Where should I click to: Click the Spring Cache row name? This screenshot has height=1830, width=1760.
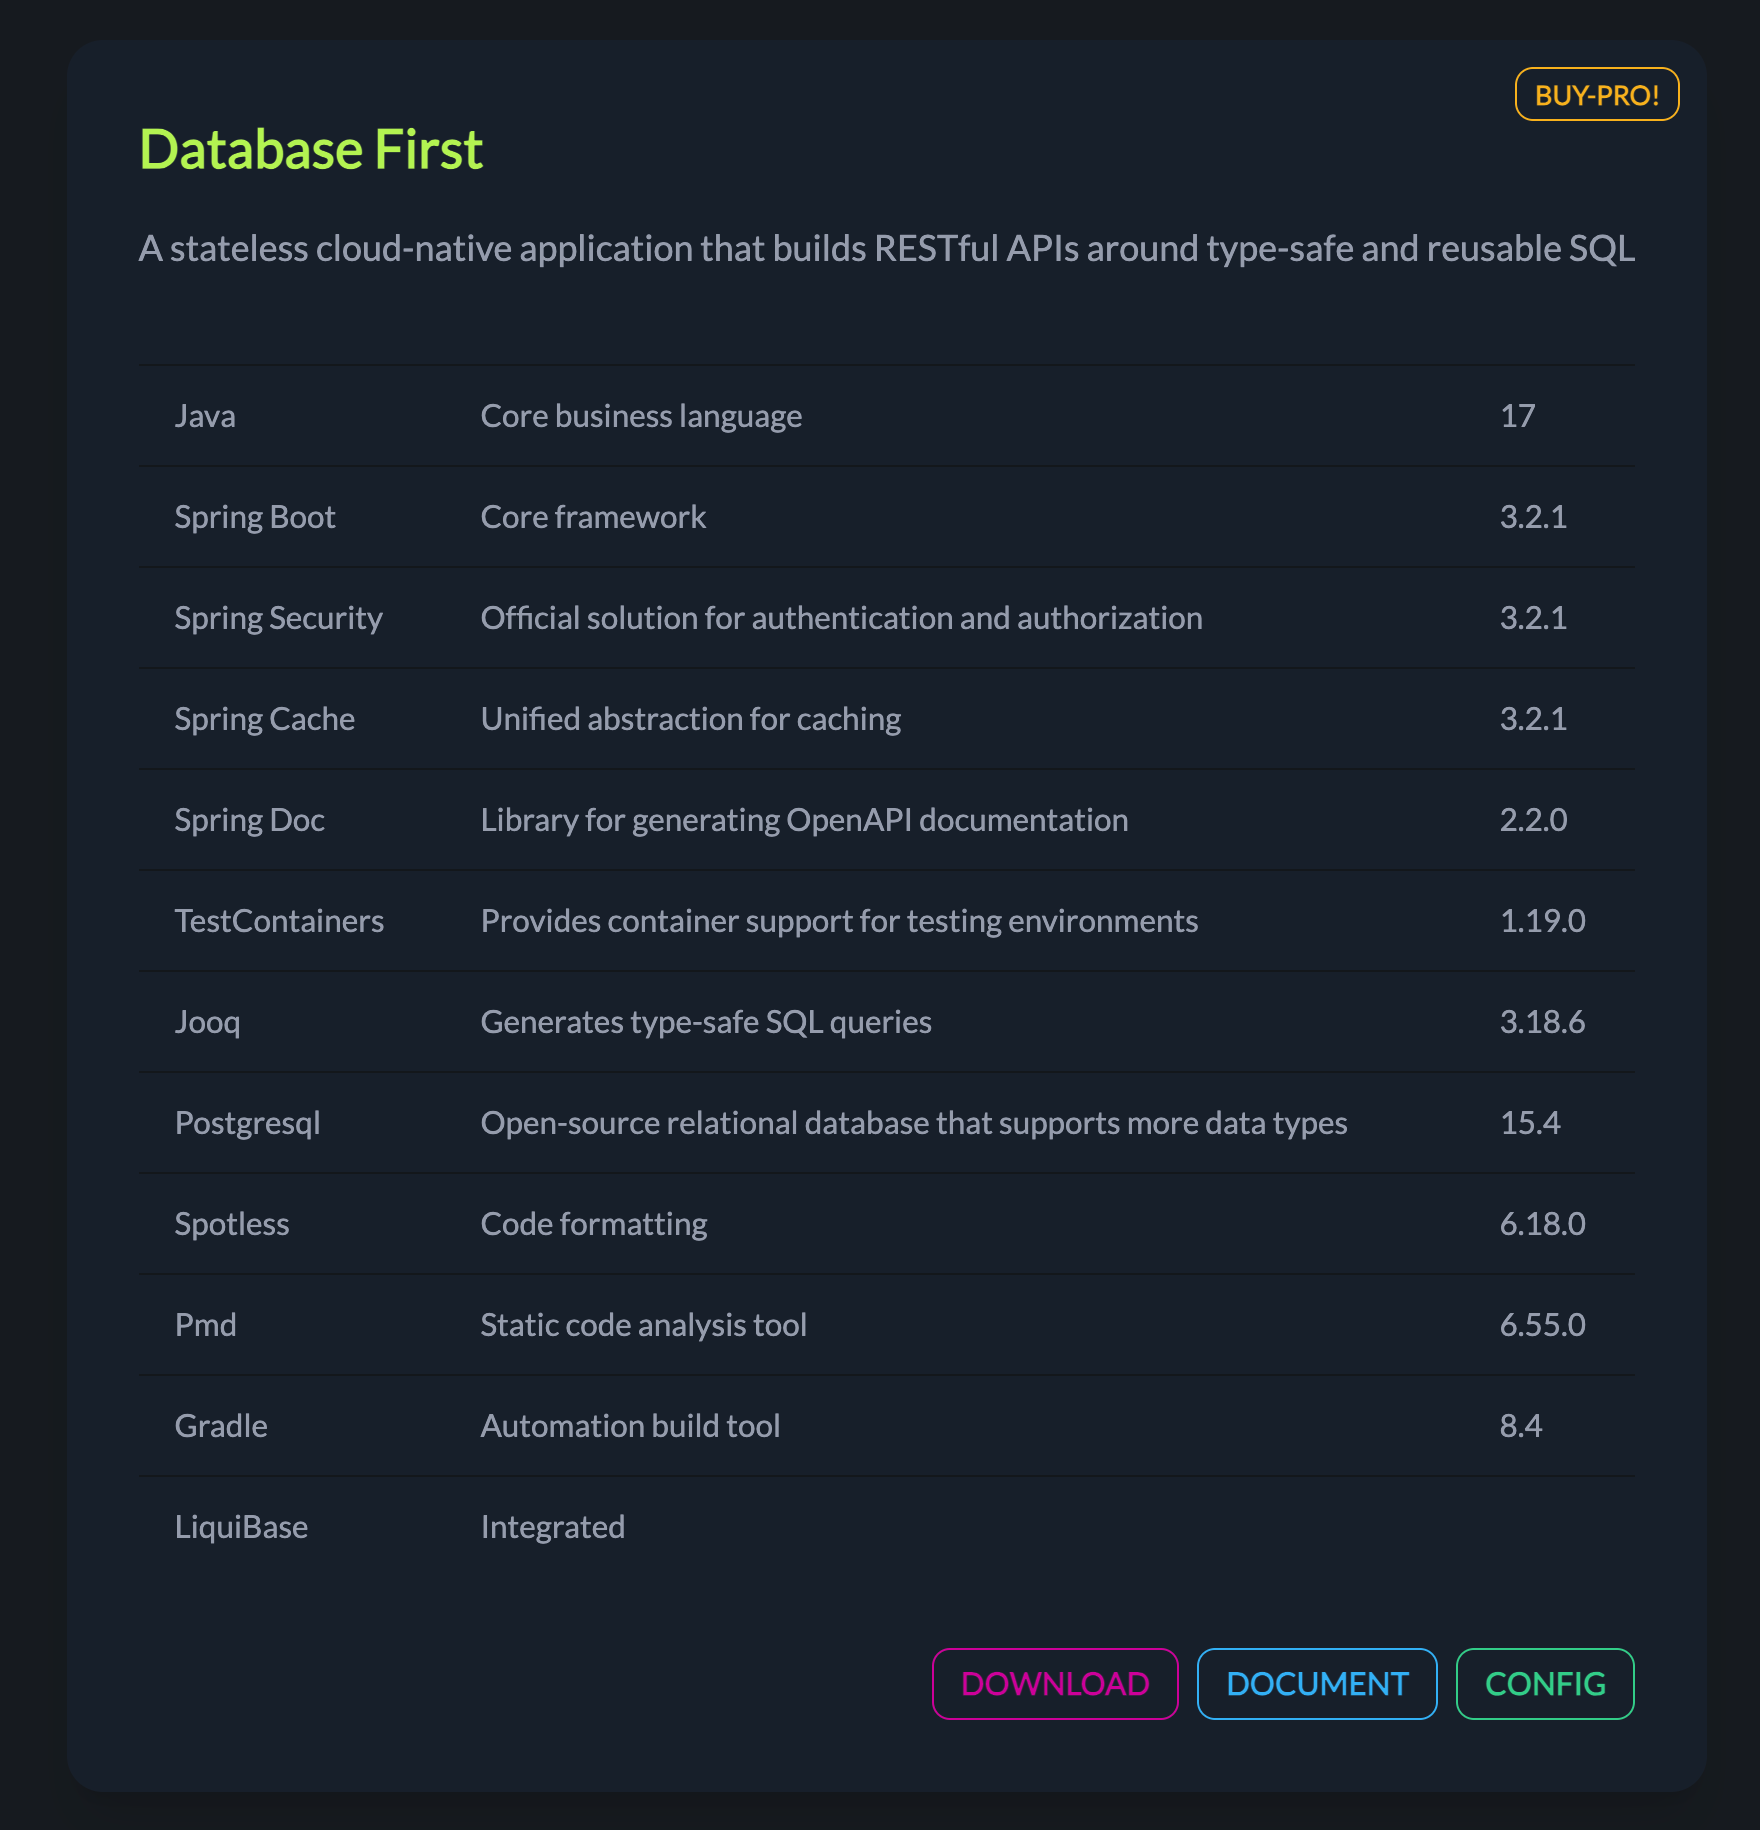(264, 719)
